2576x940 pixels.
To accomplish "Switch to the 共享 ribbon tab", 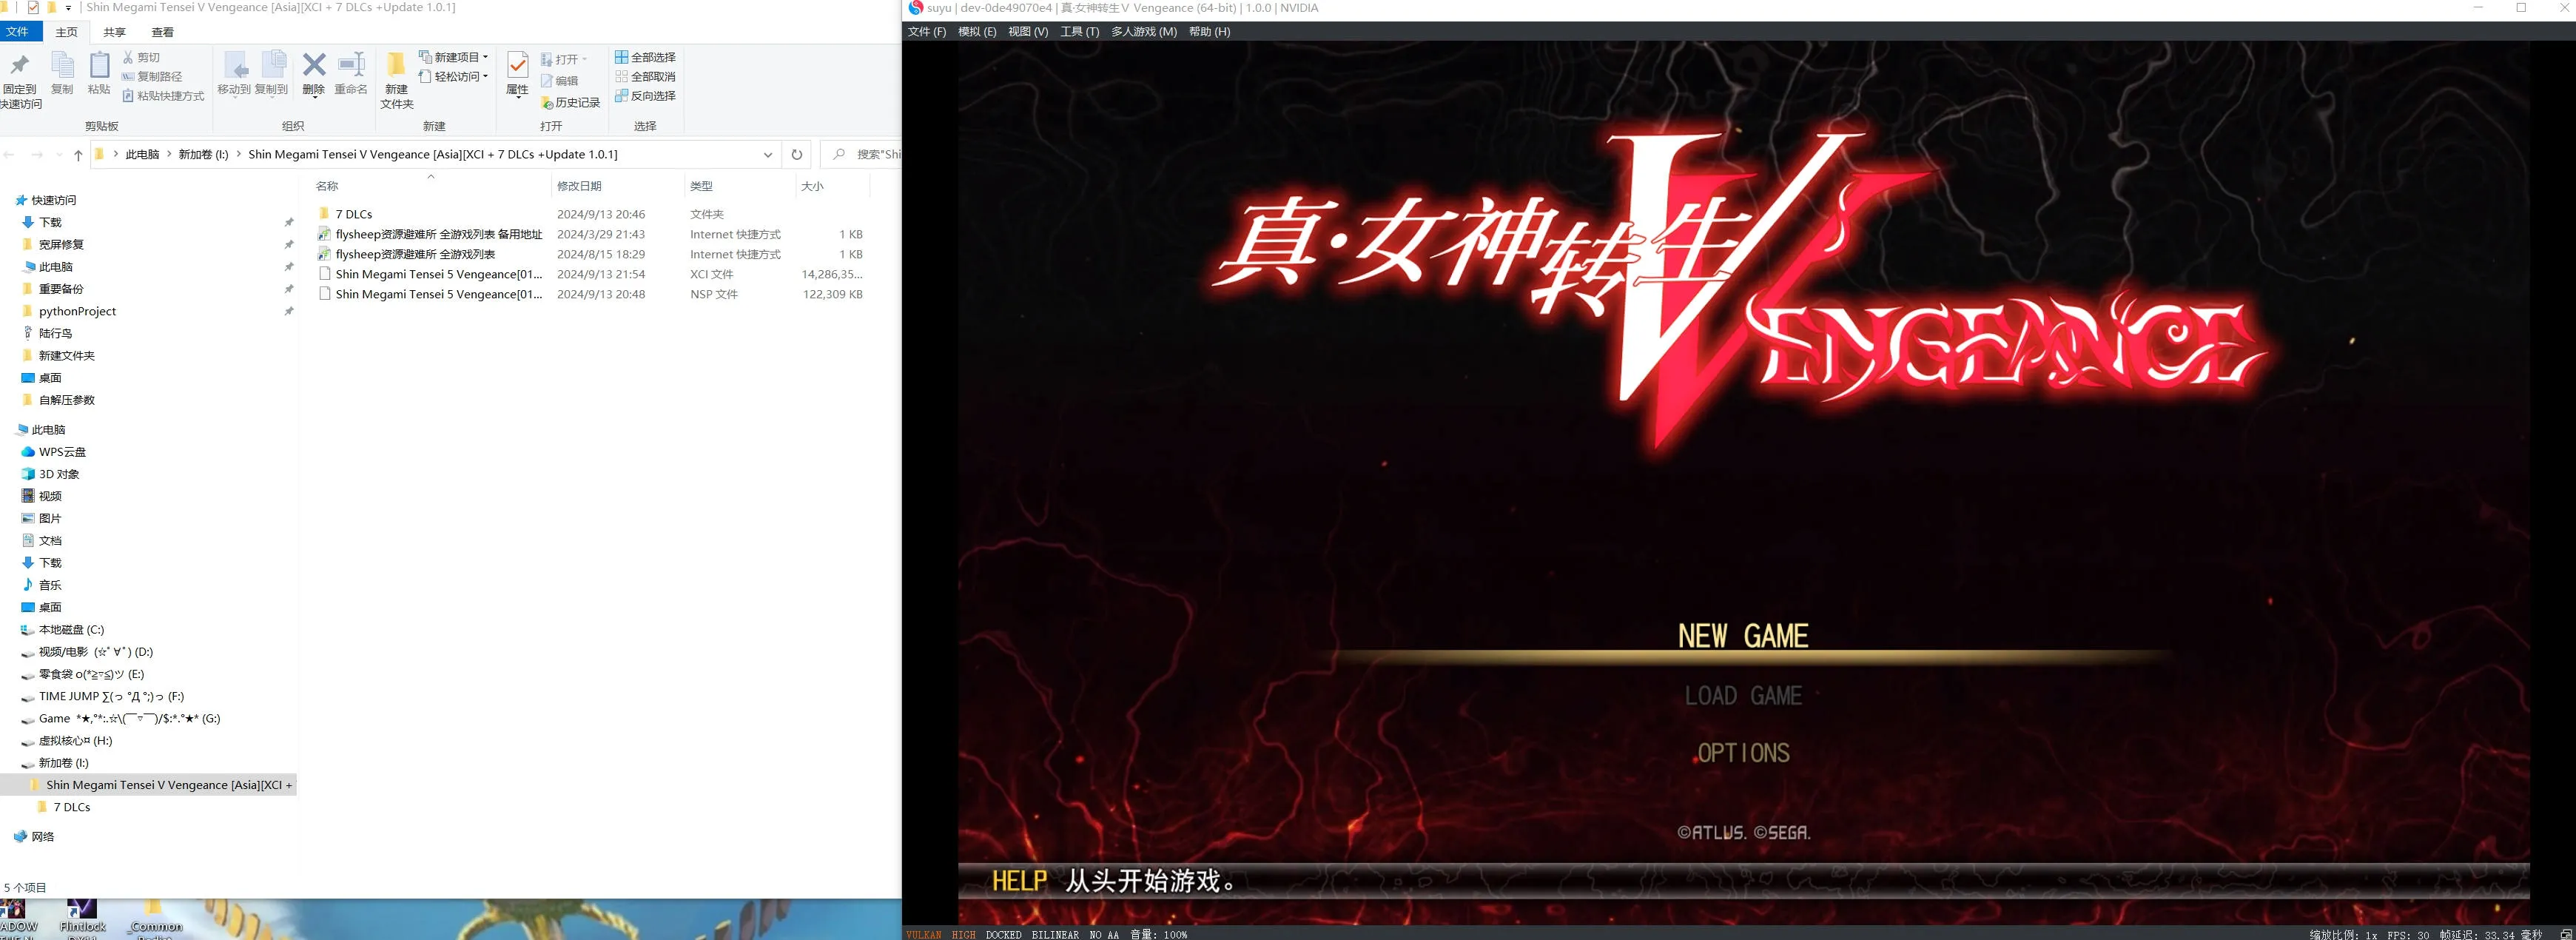I will [114, 32].
